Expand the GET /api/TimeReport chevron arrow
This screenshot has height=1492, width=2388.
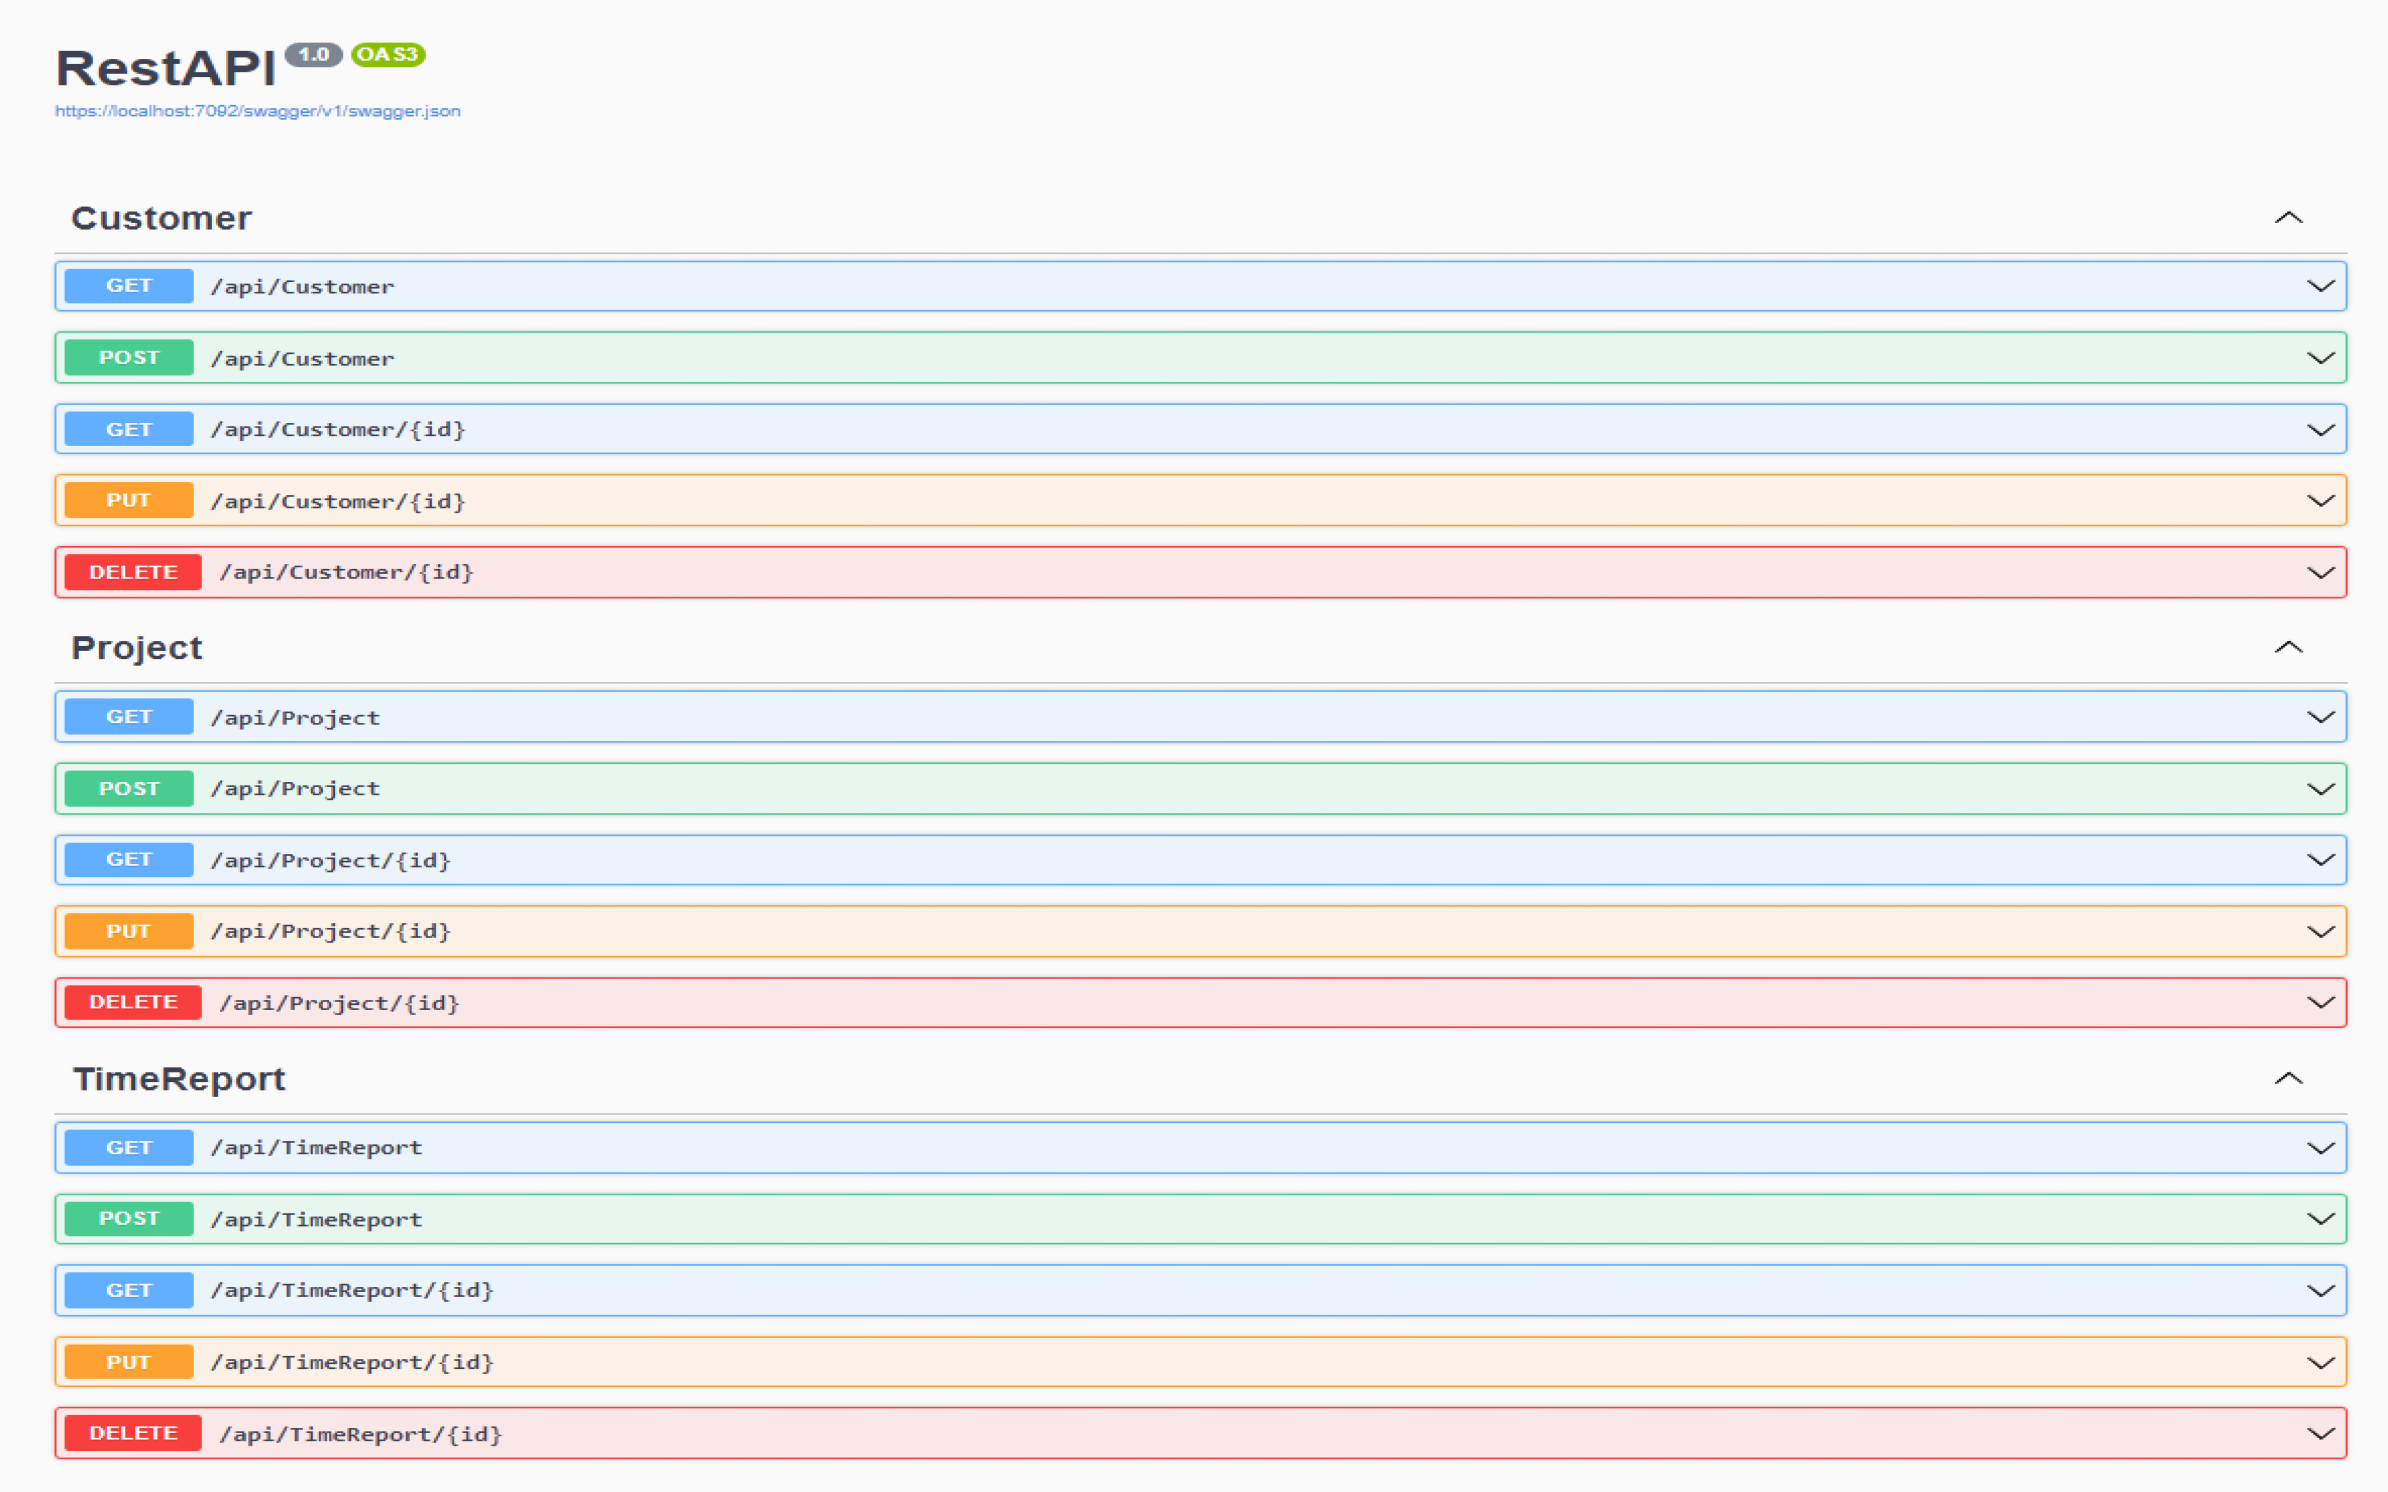pos(2320,1148)
